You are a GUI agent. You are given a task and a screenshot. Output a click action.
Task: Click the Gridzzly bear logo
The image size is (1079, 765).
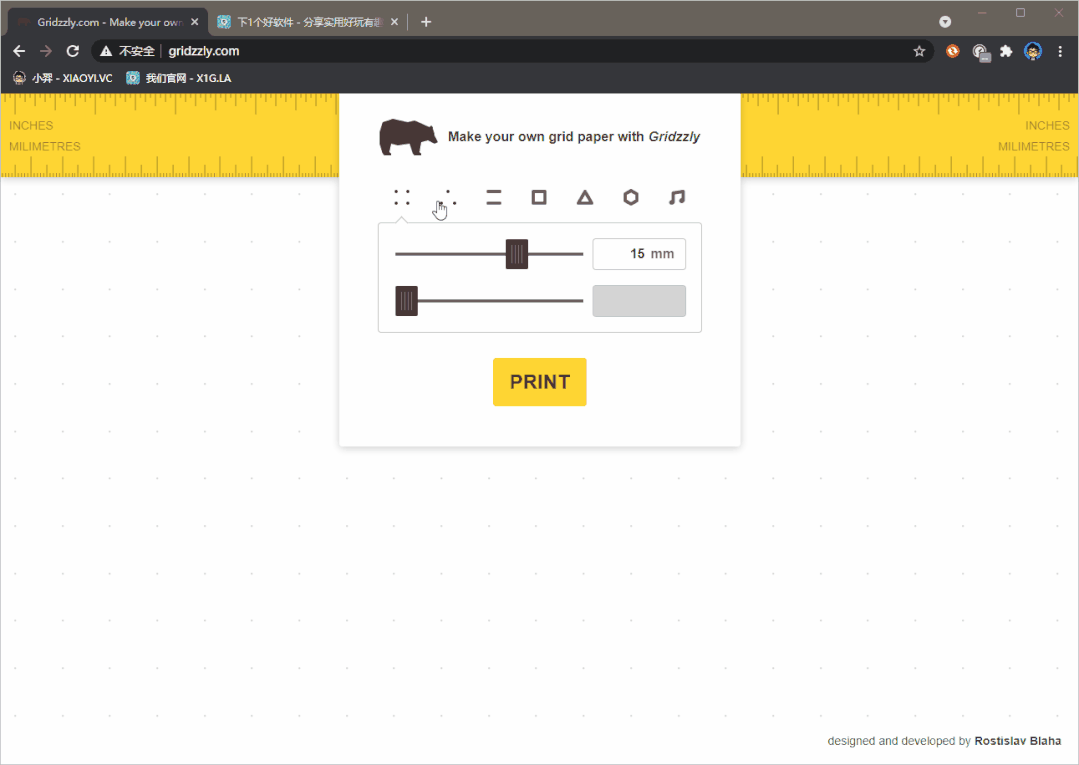[408, 137]
